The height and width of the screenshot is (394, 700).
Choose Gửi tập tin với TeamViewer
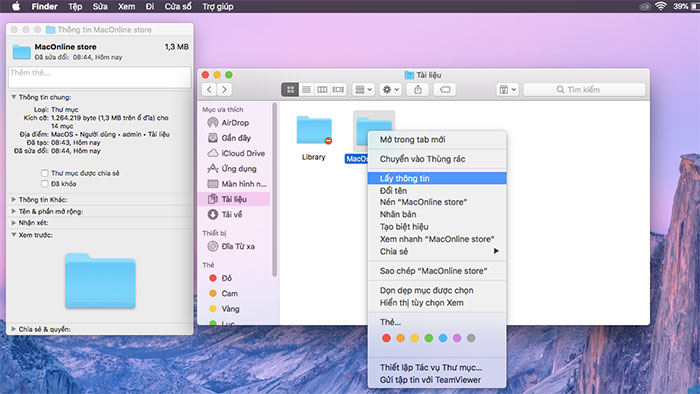[x=437, y=380]
